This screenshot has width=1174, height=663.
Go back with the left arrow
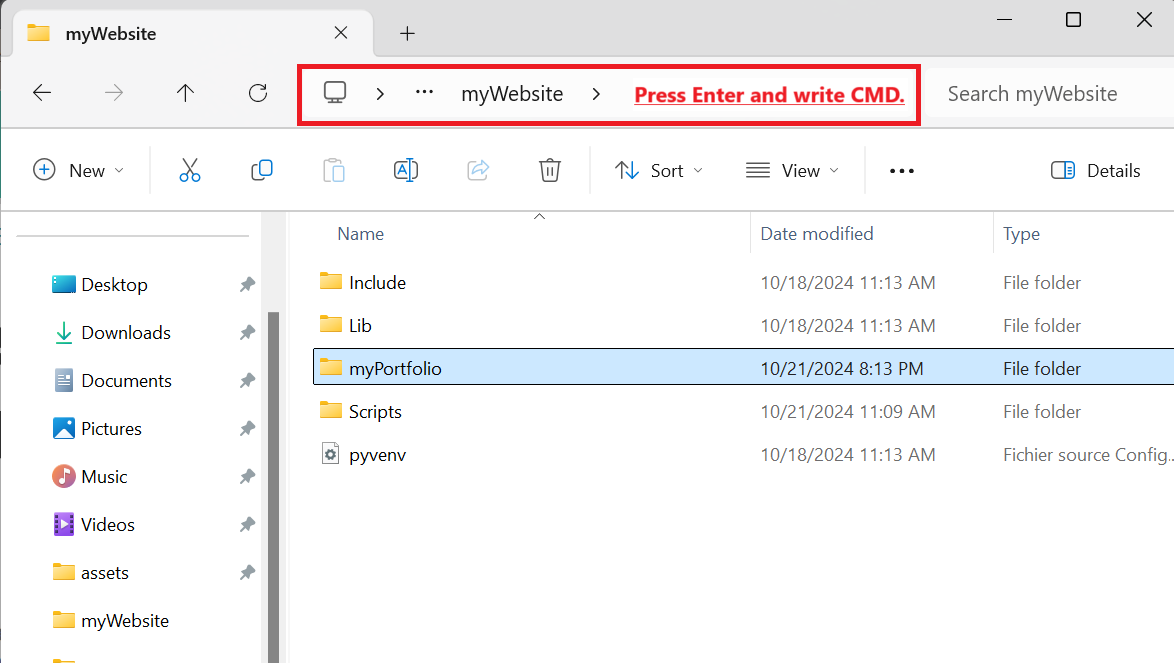(42, 93)
